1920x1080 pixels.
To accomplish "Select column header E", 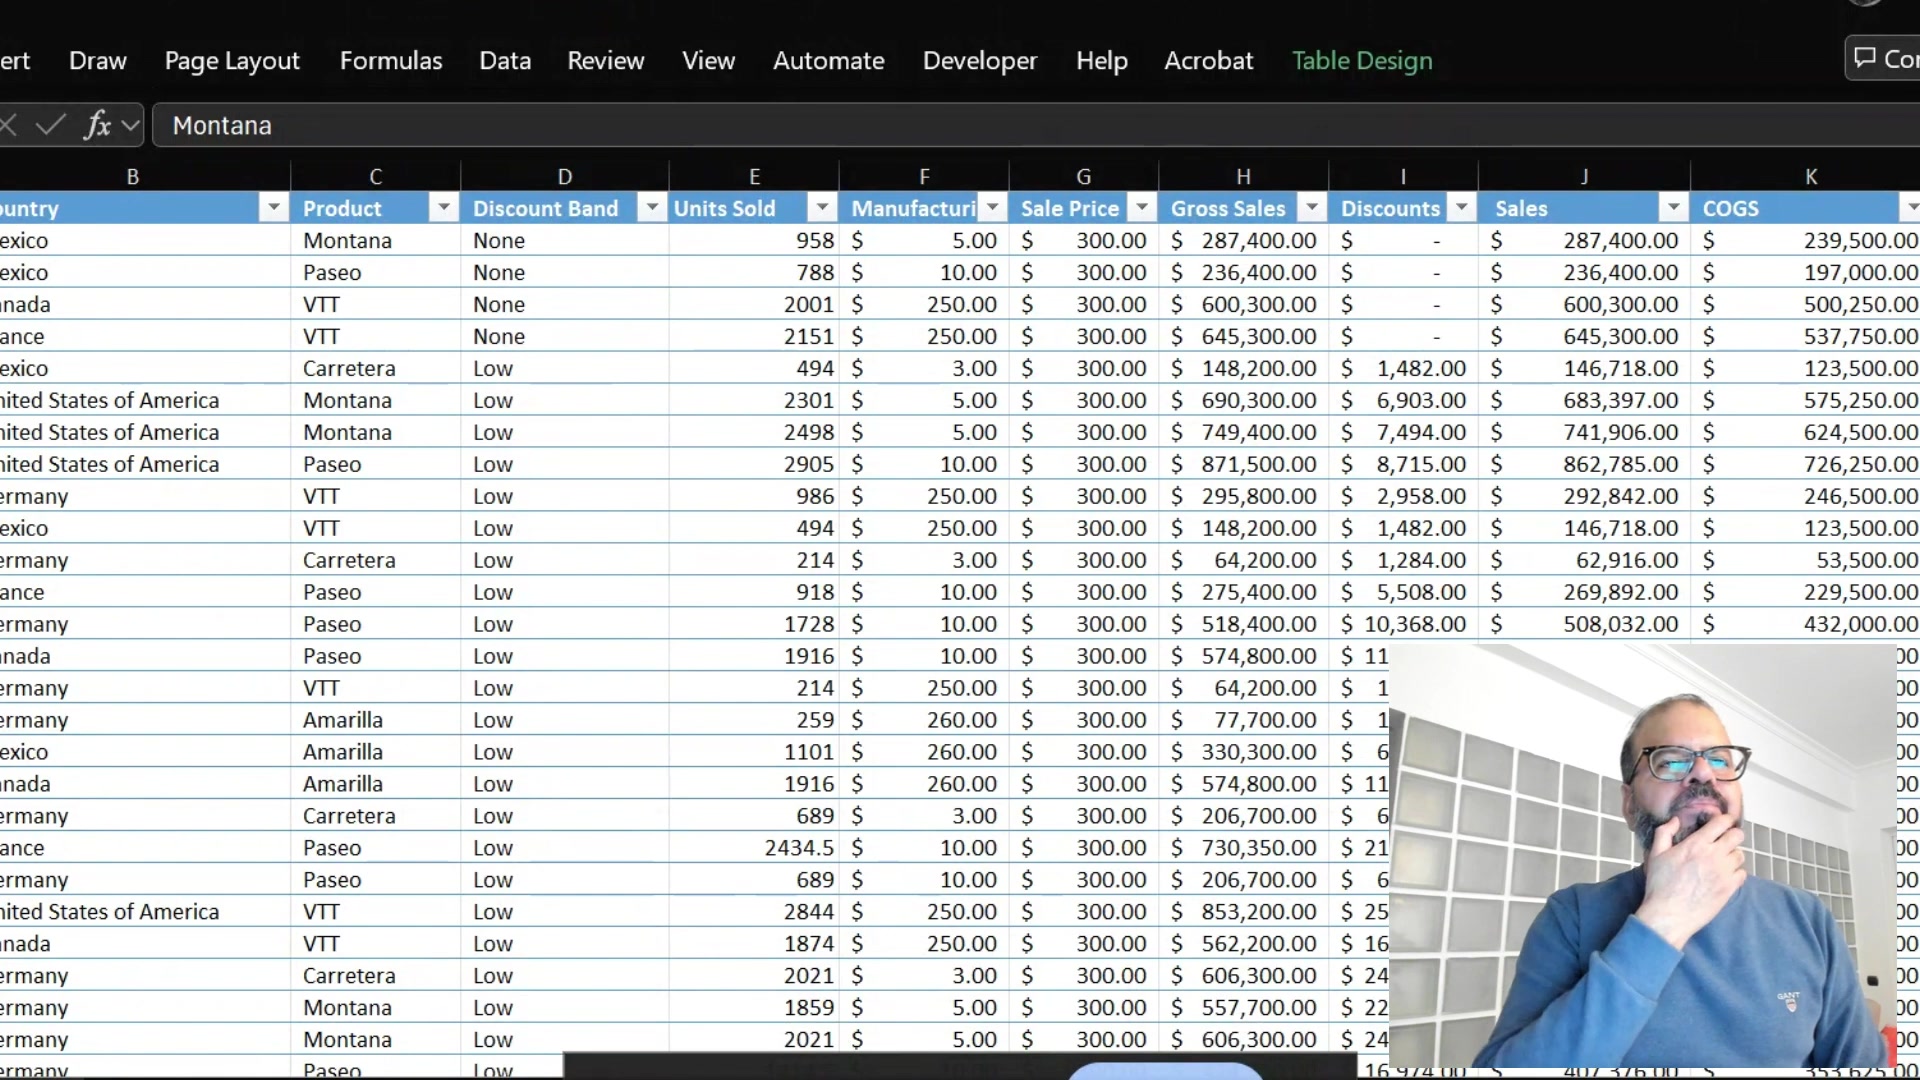I will click(x=754, y=177).
